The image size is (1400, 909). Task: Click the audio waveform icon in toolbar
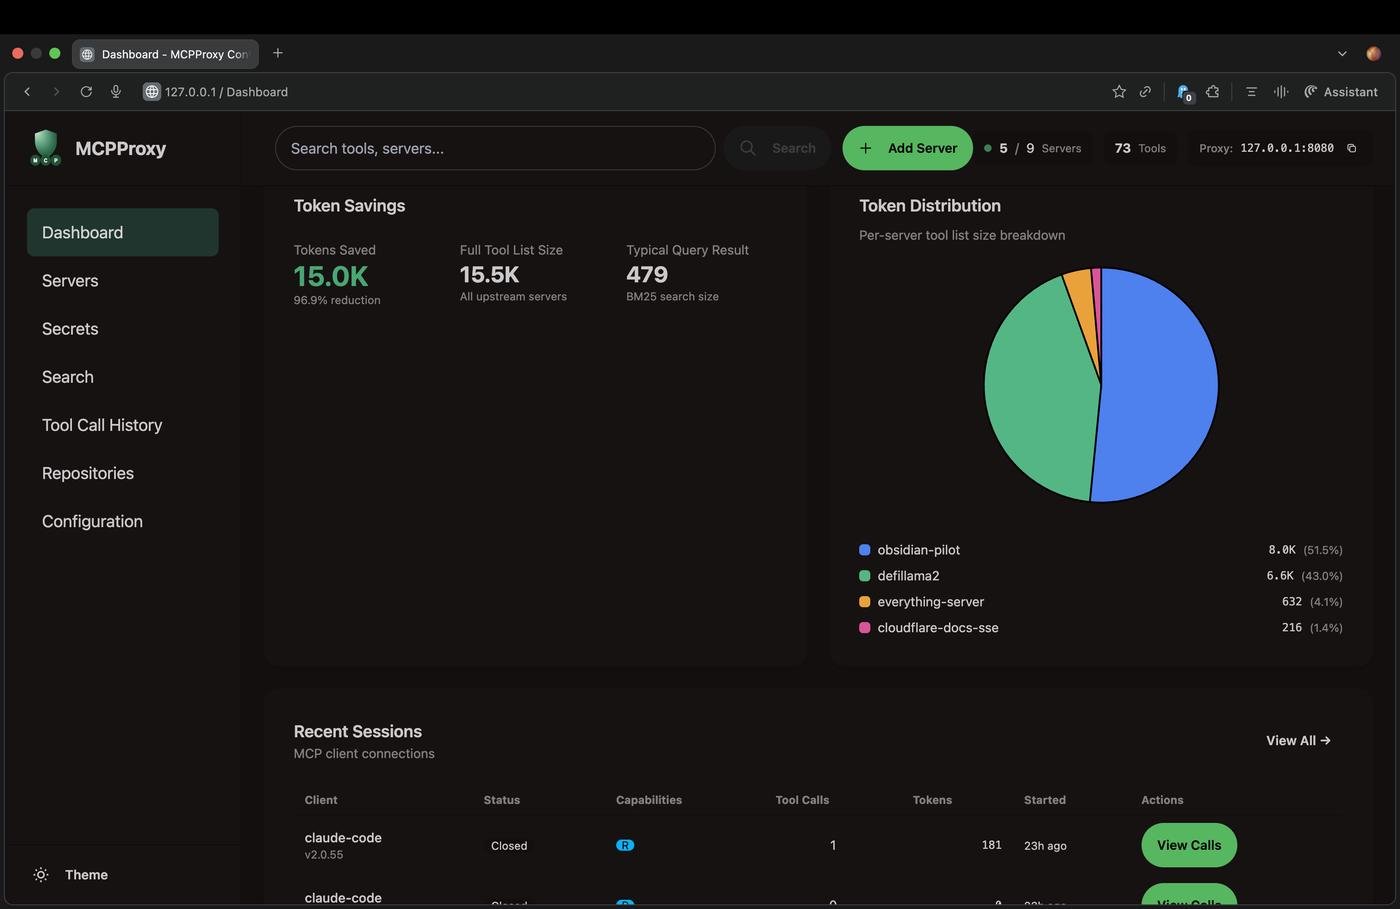pyautogui.click(x=1280, y=92)
